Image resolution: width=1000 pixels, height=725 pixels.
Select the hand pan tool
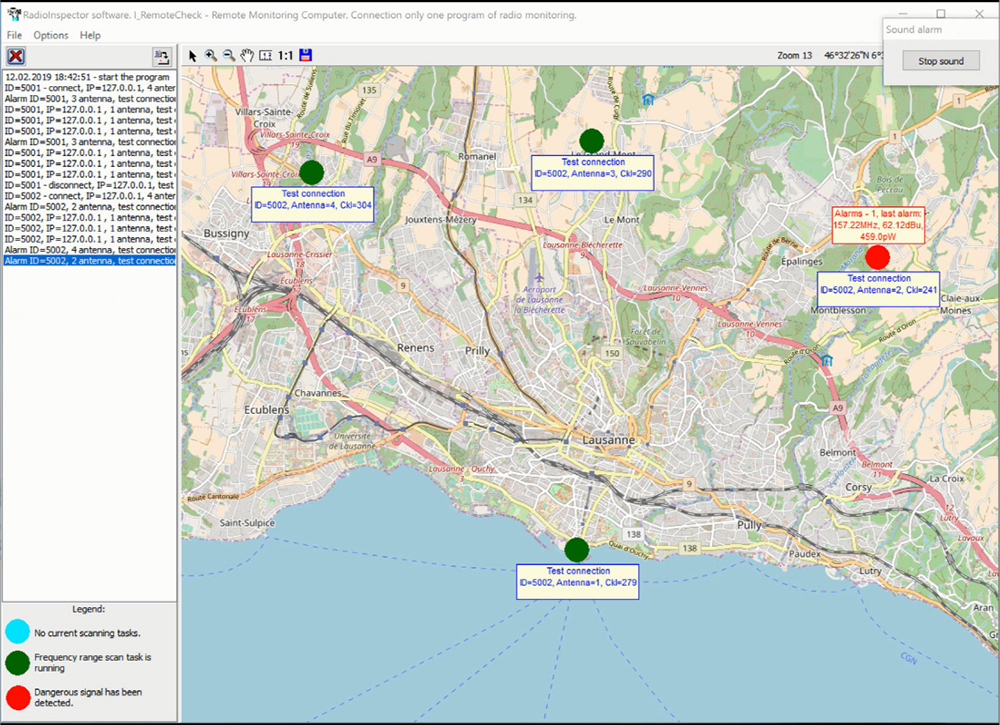pyautogui.click(x=247, y=56)
